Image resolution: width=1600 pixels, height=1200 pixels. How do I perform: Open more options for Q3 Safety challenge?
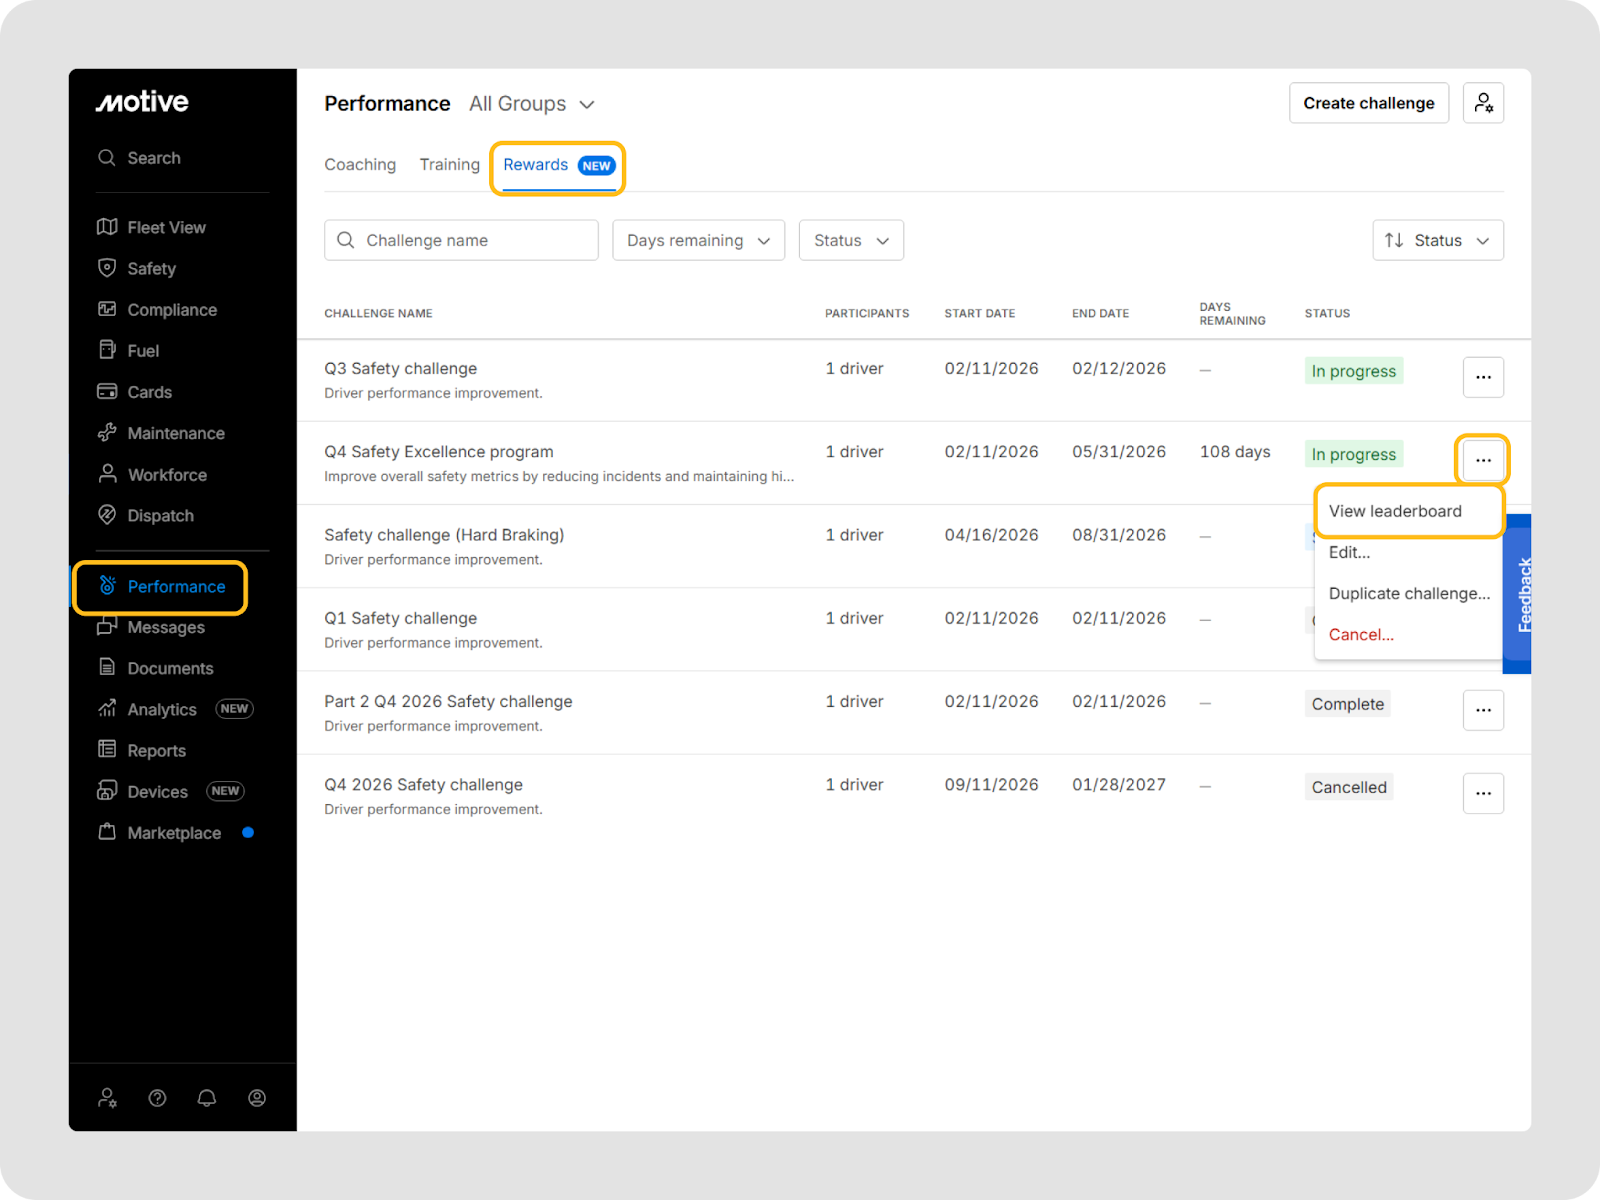tap(1483, 377)
